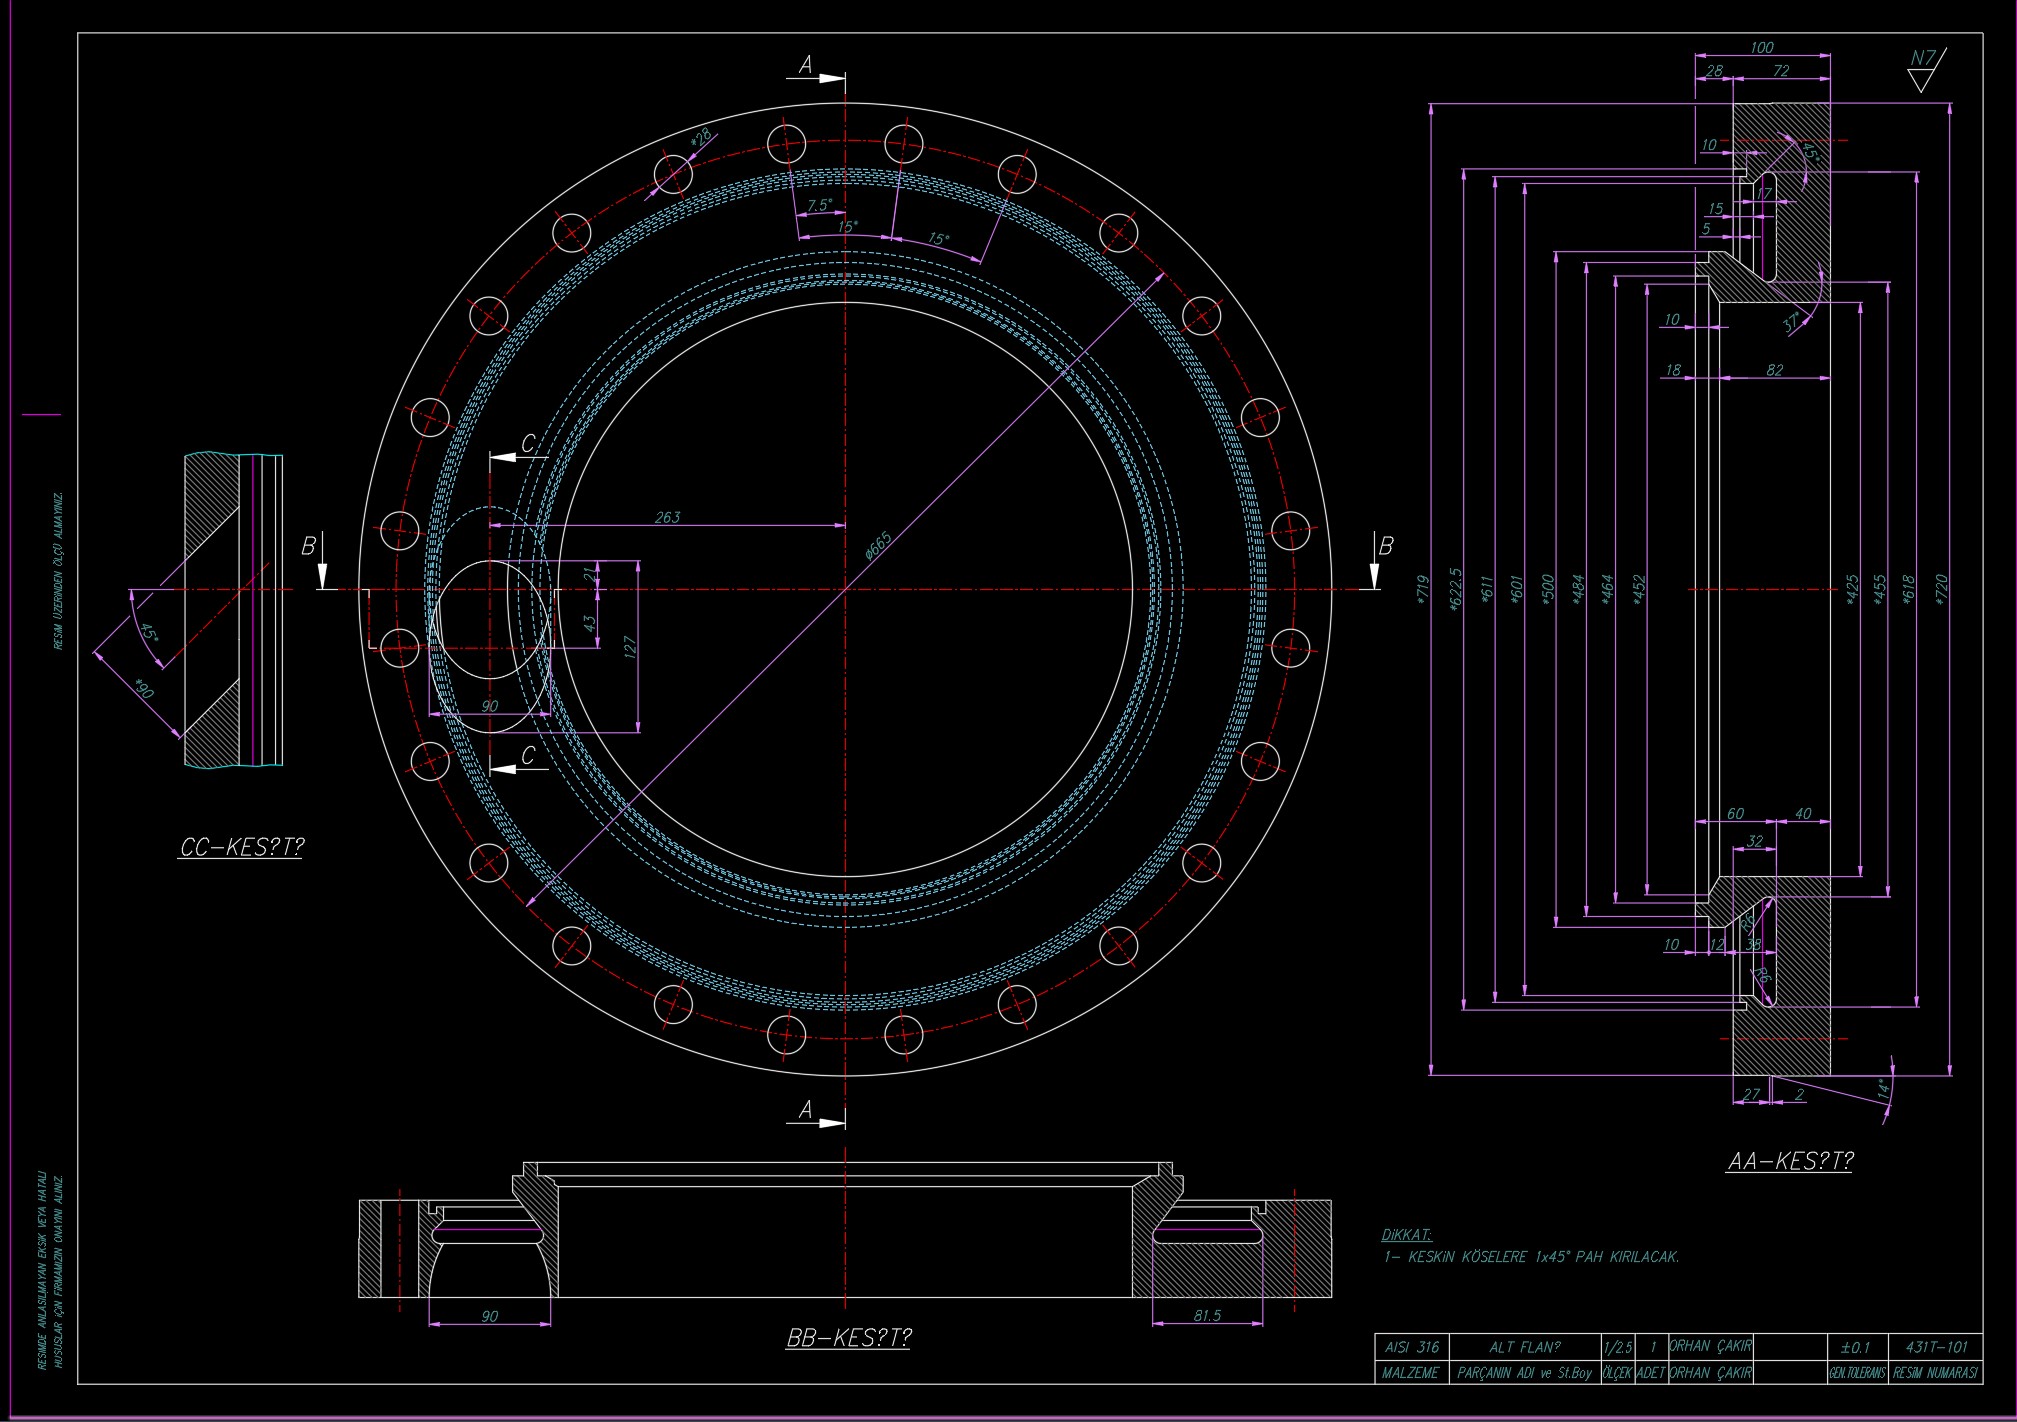
Task: Select the CC-KES?T? section title
Action: (241, 847)
